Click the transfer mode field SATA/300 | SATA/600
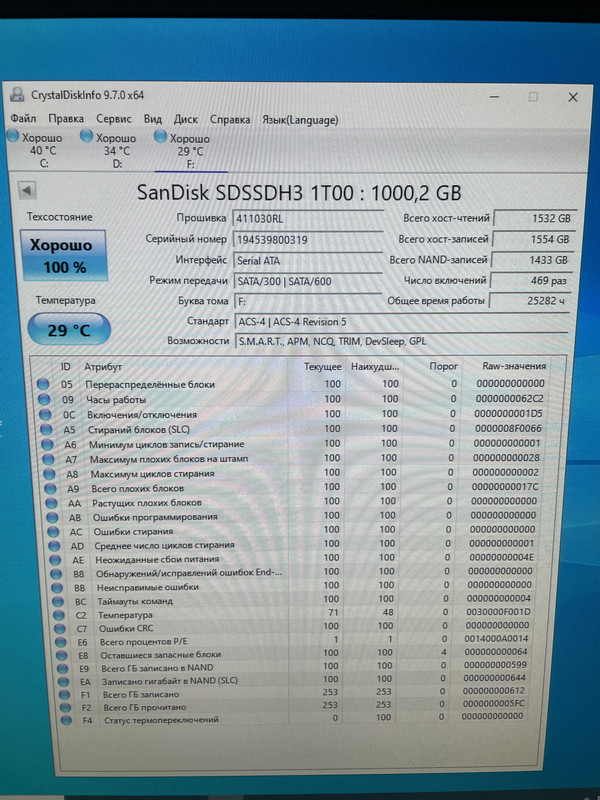The width and height of the screenshot is (600, 800). (308, 281)
